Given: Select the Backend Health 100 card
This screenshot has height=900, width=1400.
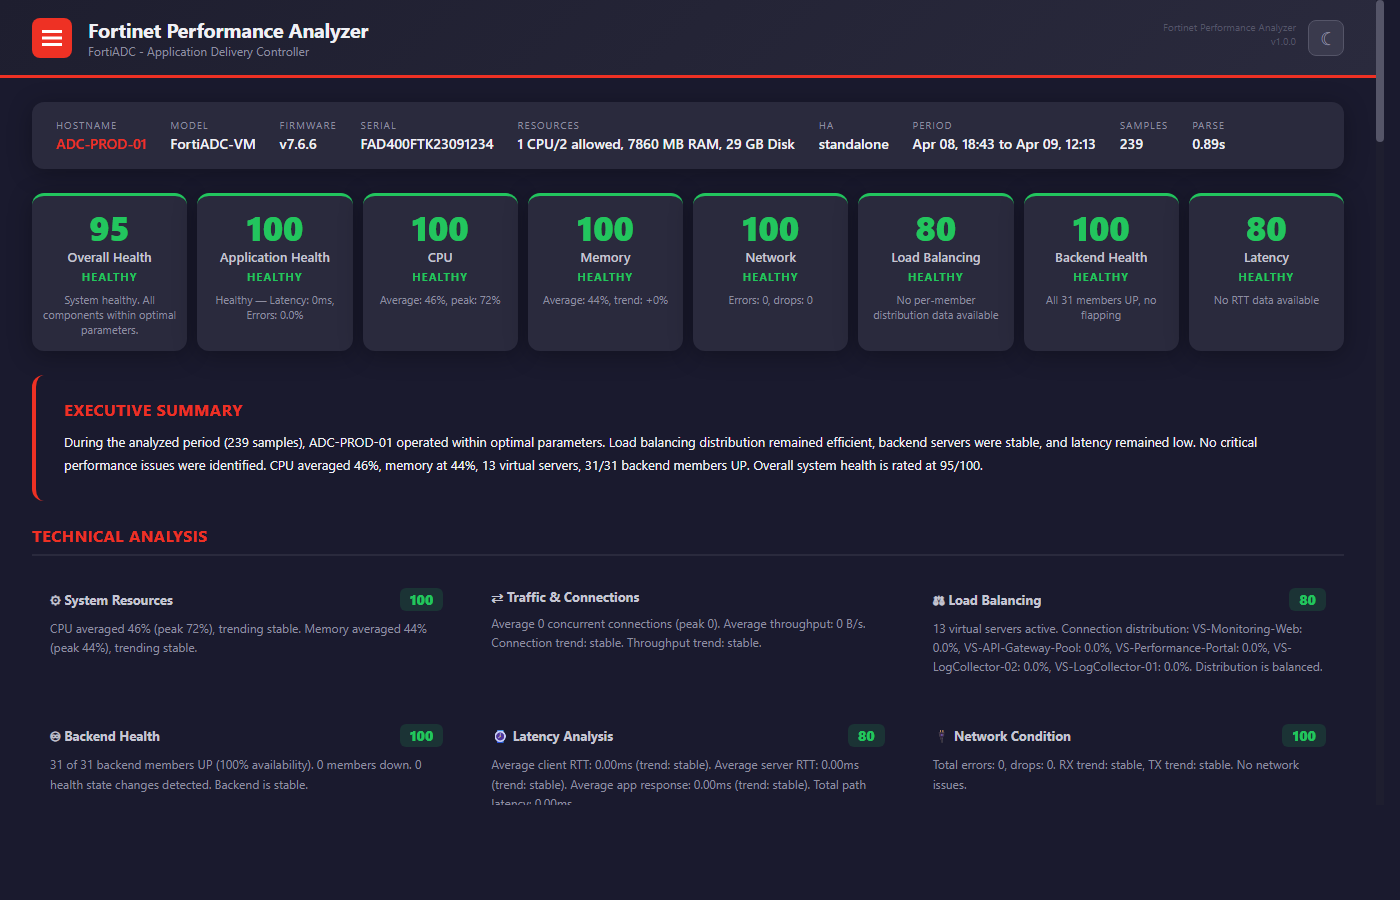Looking at the screenshot, I should [x=1101, y=271].
